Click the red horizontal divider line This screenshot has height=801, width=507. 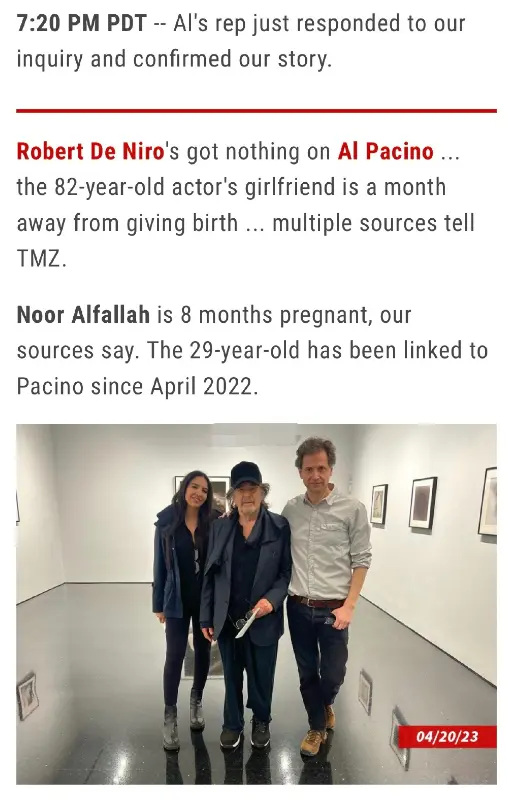pyautogui.click(x=256, y=110)
